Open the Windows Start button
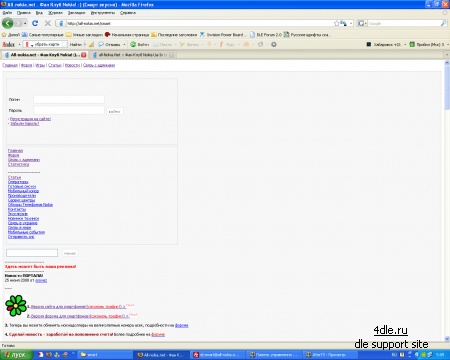Image resolution: width=450 pixels, height=360 pixels. (x=16, y=355)
